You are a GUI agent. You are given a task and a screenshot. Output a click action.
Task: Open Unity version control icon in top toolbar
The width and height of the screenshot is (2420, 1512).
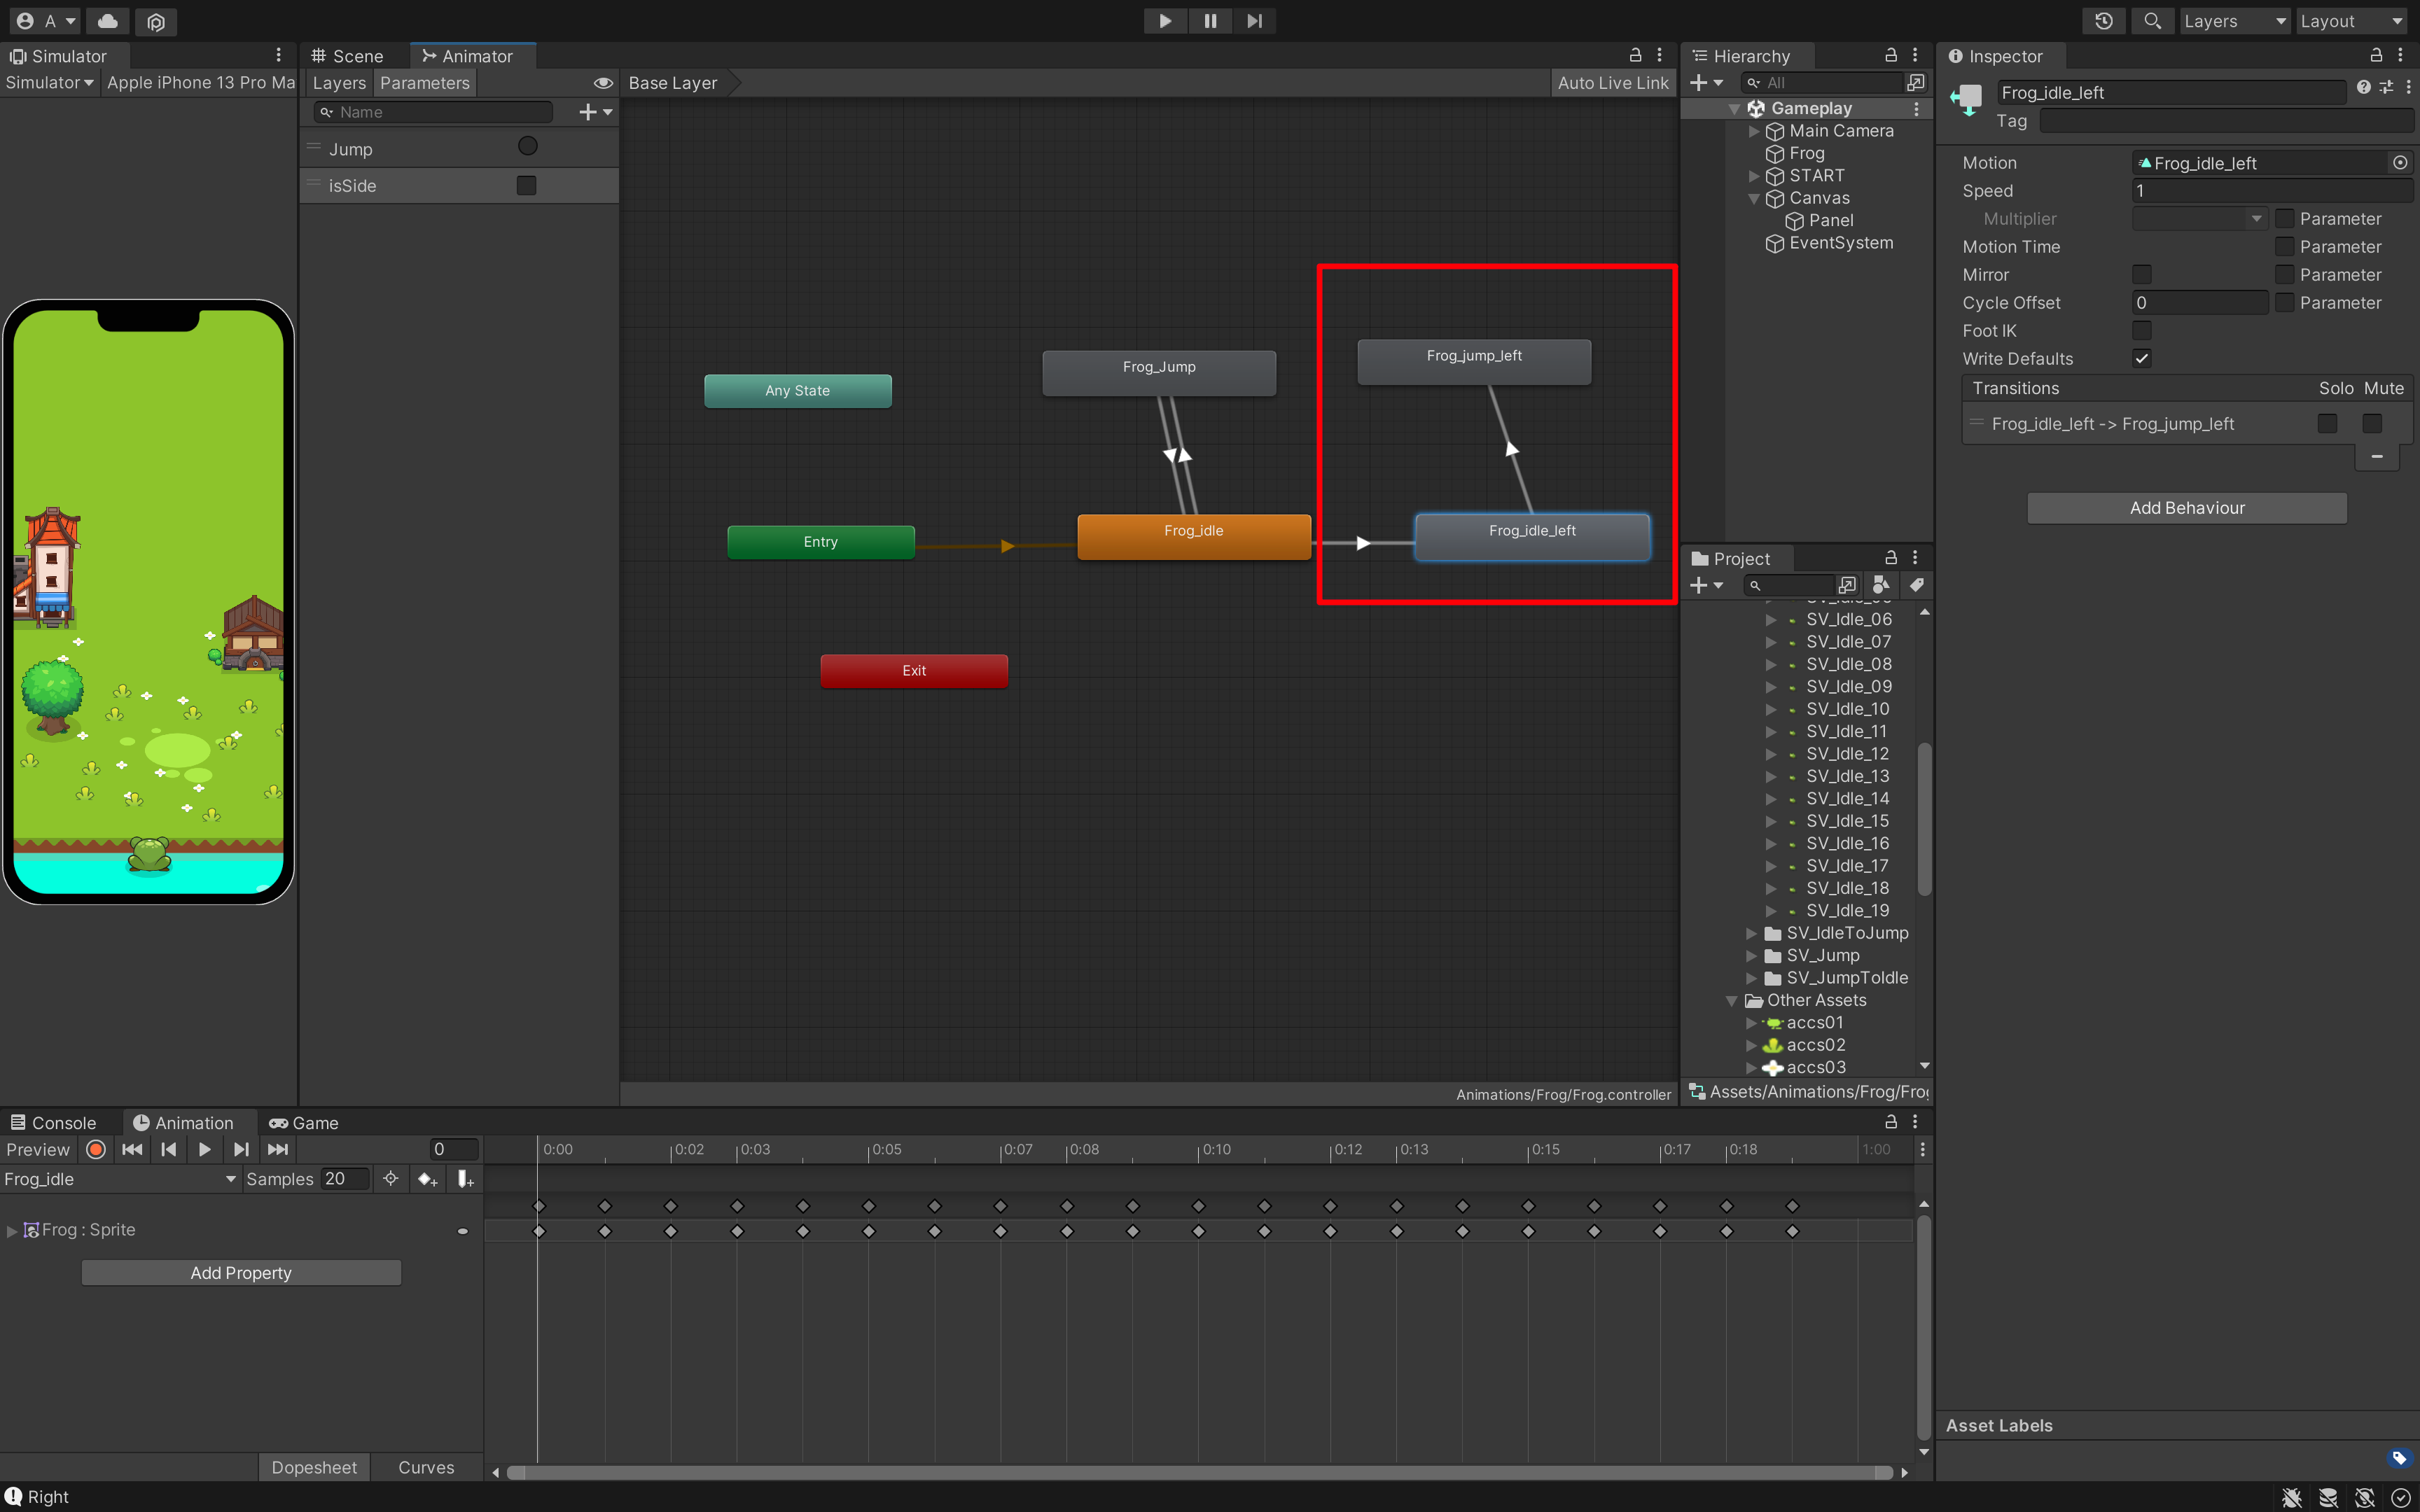click(x=156, y=21)
